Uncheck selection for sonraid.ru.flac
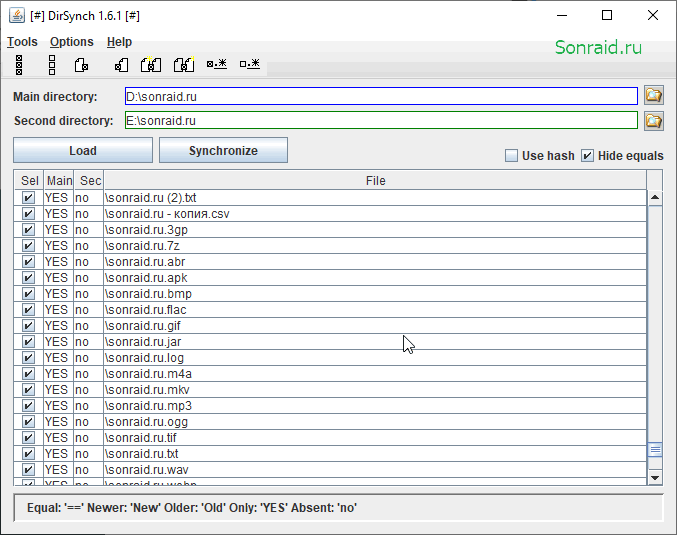The image size is (677, 535). pos(28,310)
